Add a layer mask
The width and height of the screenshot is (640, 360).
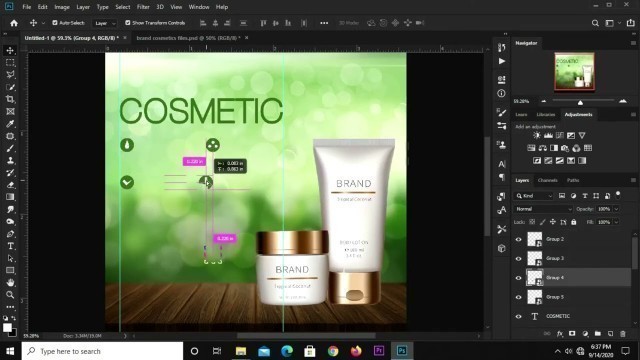pos(572,333)
